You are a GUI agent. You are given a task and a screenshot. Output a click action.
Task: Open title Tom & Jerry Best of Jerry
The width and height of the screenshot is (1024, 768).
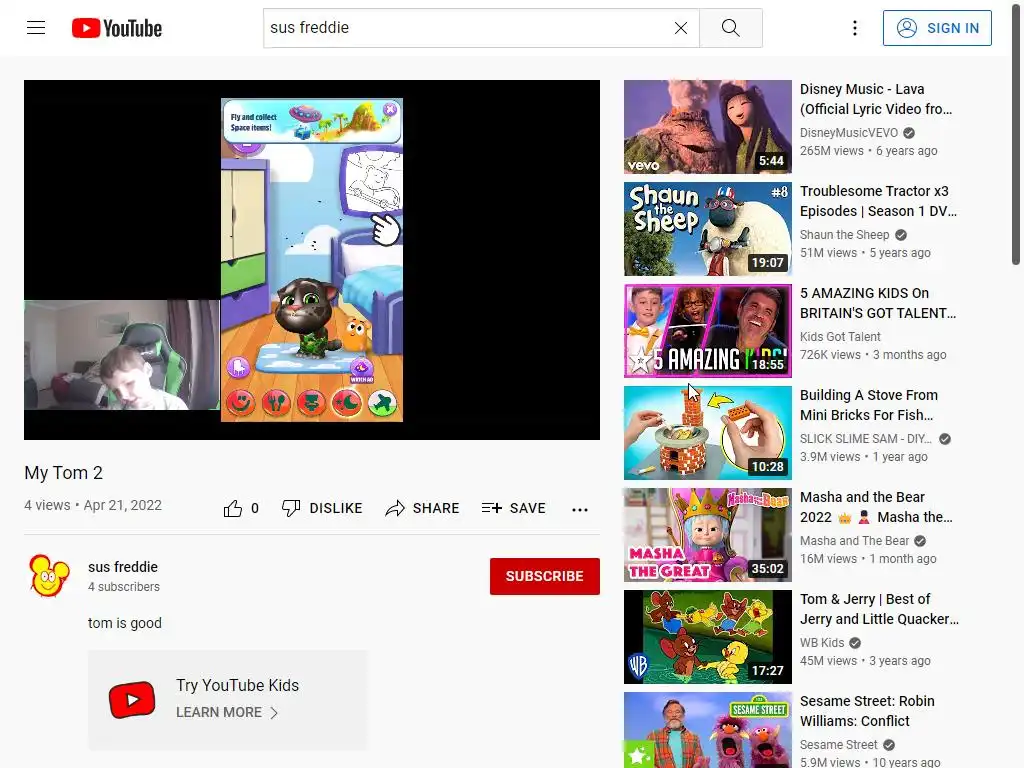[x=879, y=609]
